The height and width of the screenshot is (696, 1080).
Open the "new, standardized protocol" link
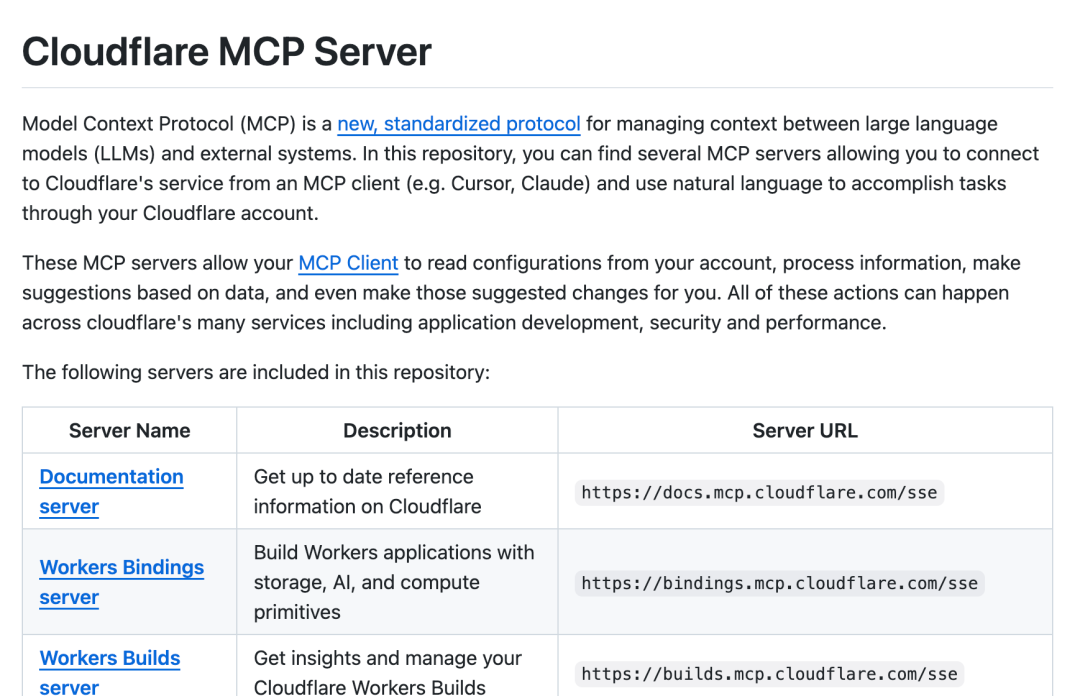click(458, 124)
